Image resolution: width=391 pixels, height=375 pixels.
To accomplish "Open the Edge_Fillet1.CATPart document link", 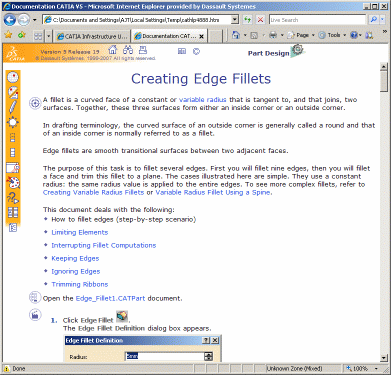I will pos(110,298).
